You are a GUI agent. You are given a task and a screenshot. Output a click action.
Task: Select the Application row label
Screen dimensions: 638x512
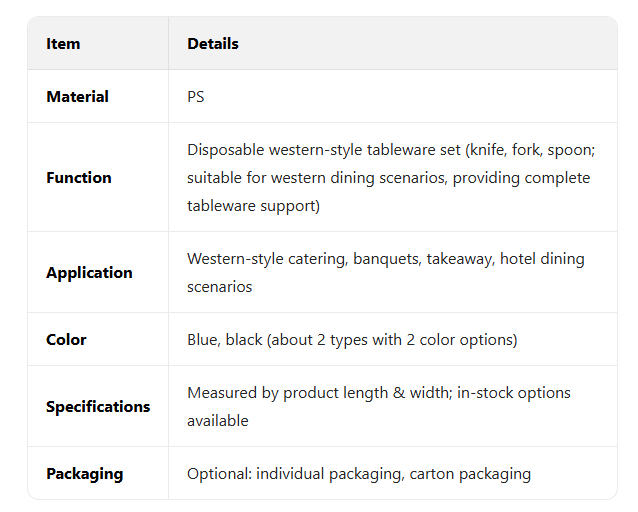[89, 273]
